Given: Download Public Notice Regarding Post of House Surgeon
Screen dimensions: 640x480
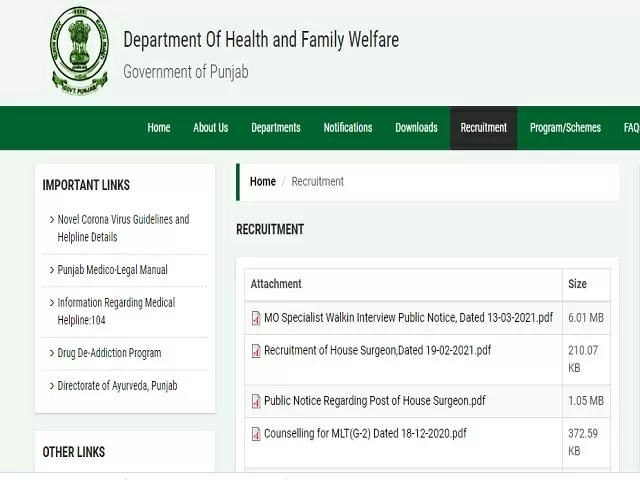Looking at the screenshot, I should pyautogui.click(x=375, y=401).
